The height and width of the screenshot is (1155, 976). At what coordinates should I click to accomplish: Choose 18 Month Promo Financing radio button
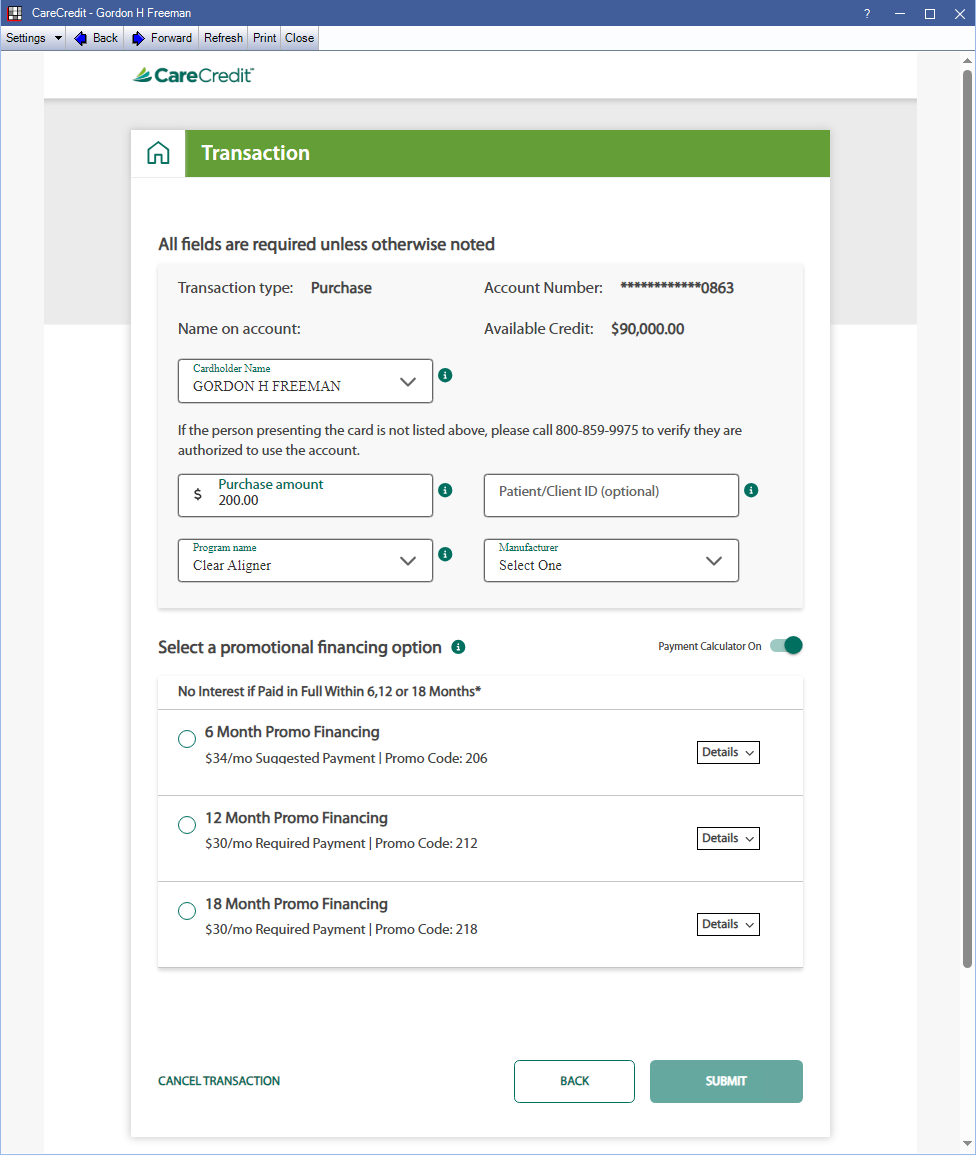187,911
